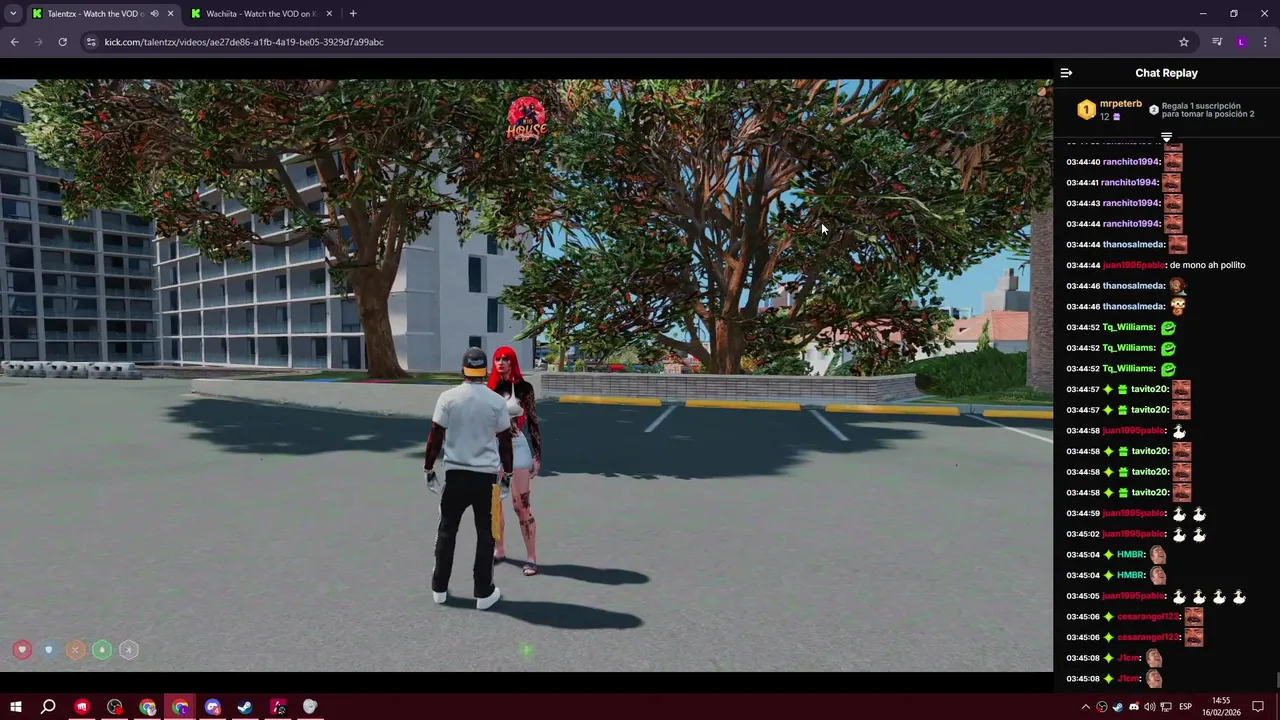The height and width of the screenshot is (720, 1280).
Task: Reload the current page
Action: pyautogui.click(x=62, y=42)
